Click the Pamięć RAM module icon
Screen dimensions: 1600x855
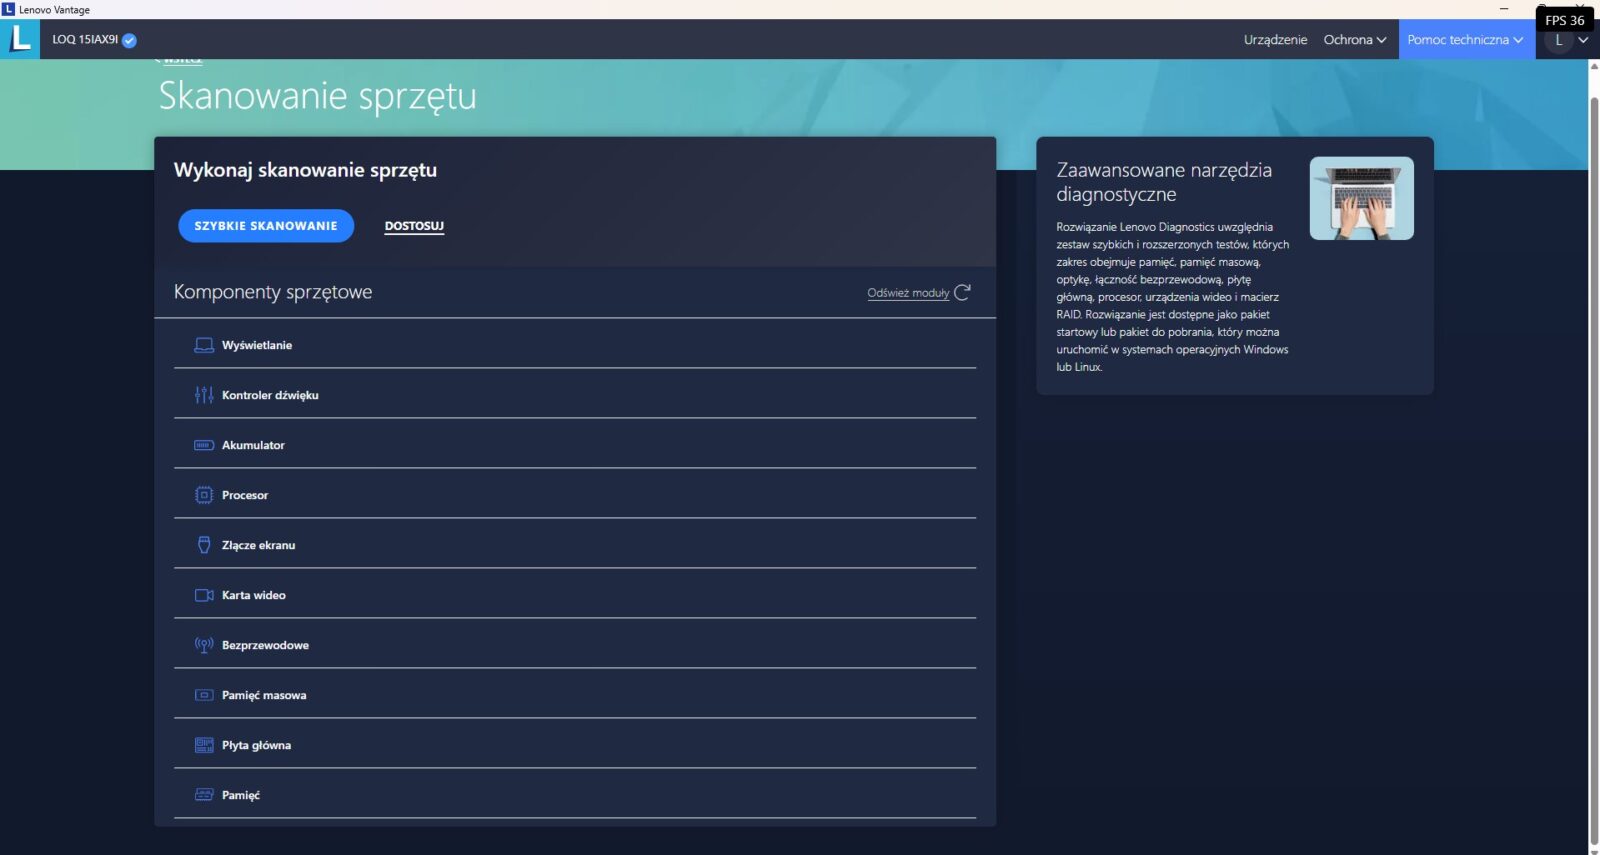click(204, 795)
